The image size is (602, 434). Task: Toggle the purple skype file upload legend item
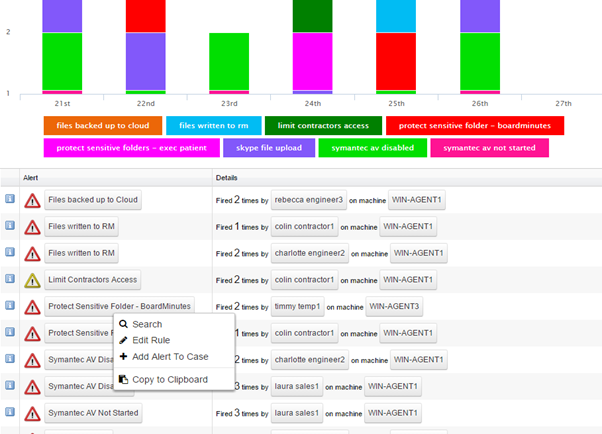267,148
